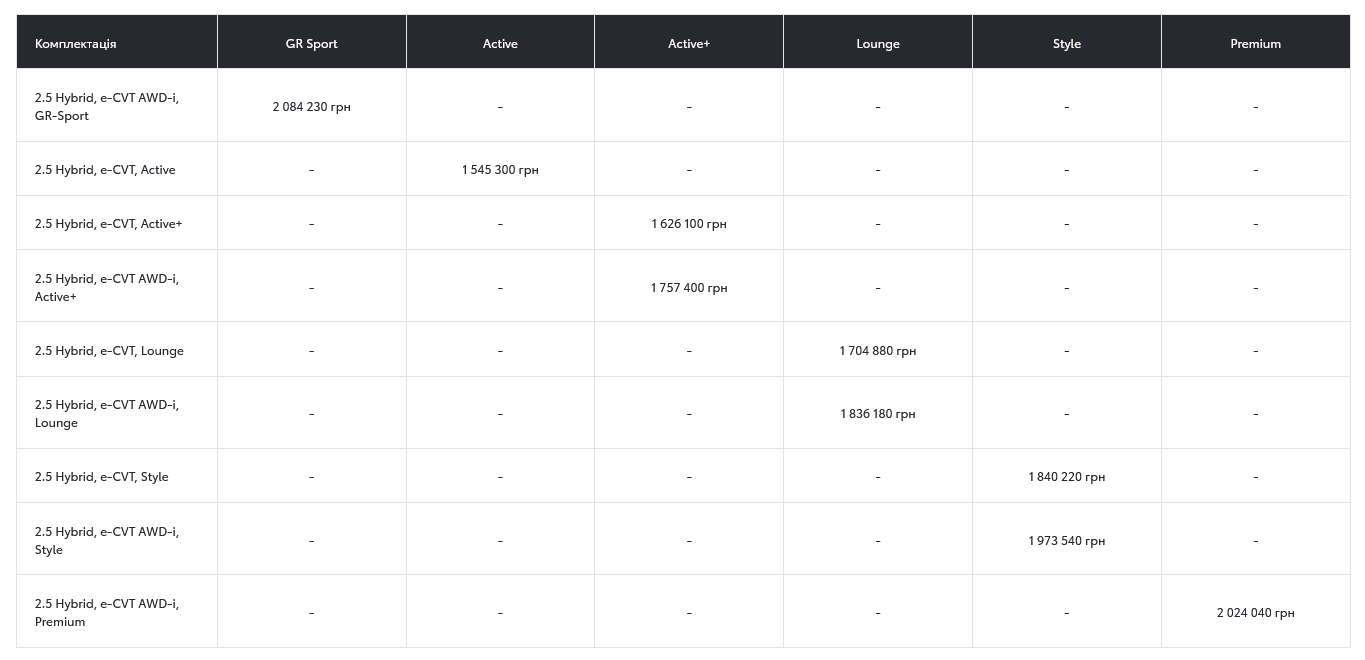
Task: Click the 1 973 540 грн price
Action: 1067,541
